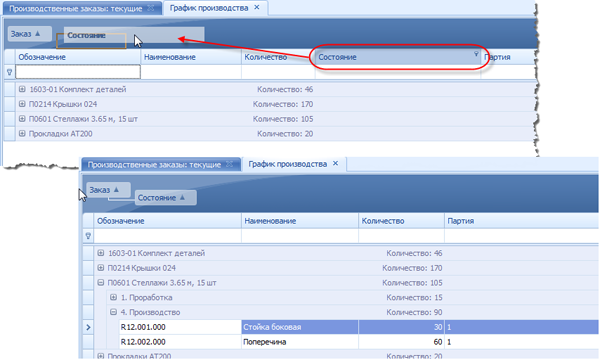Sort by Количество column in lower grid

401,221
